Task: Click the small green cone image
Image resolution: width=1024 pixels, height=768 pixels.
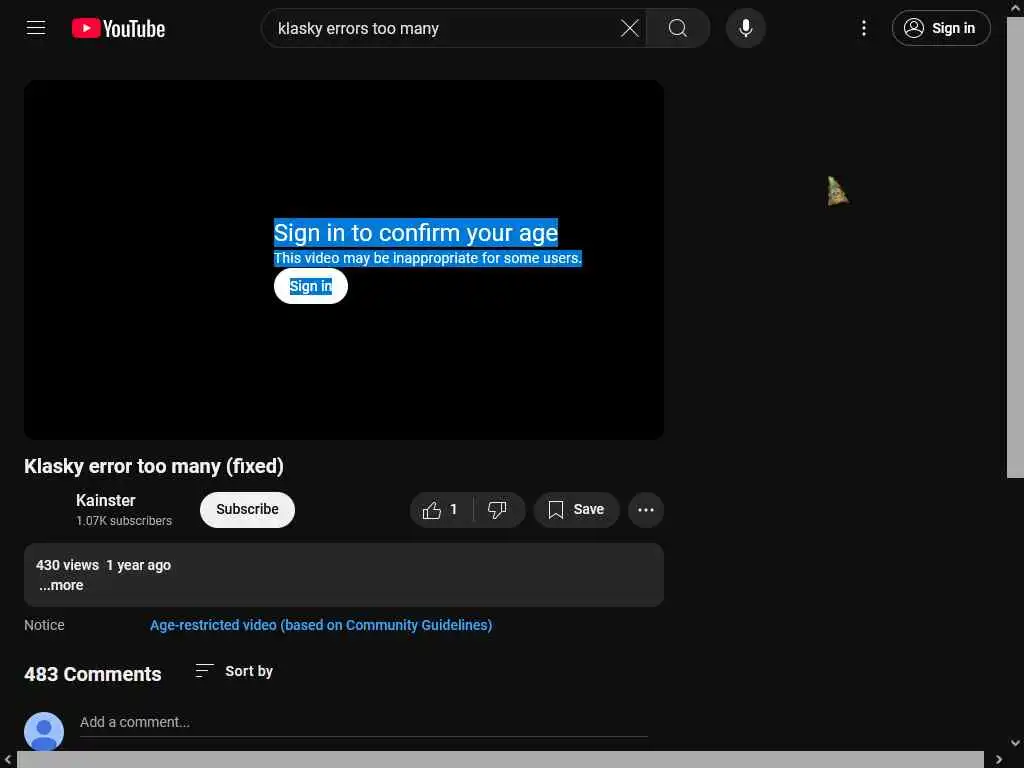Action: pos(837,191)
